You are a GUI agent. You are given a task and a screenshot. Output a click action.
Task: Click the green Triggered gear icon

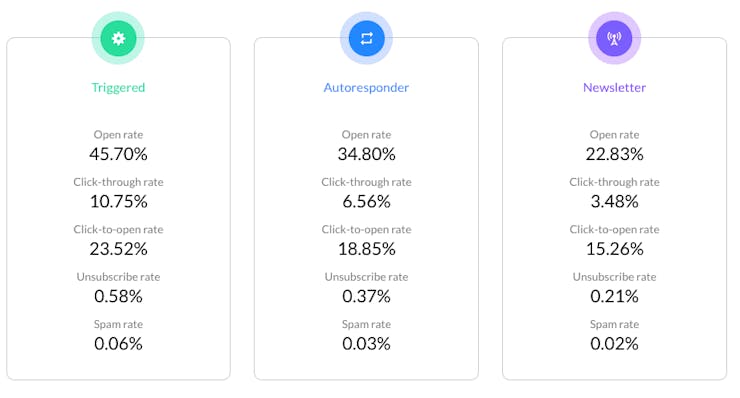point(118,38)
